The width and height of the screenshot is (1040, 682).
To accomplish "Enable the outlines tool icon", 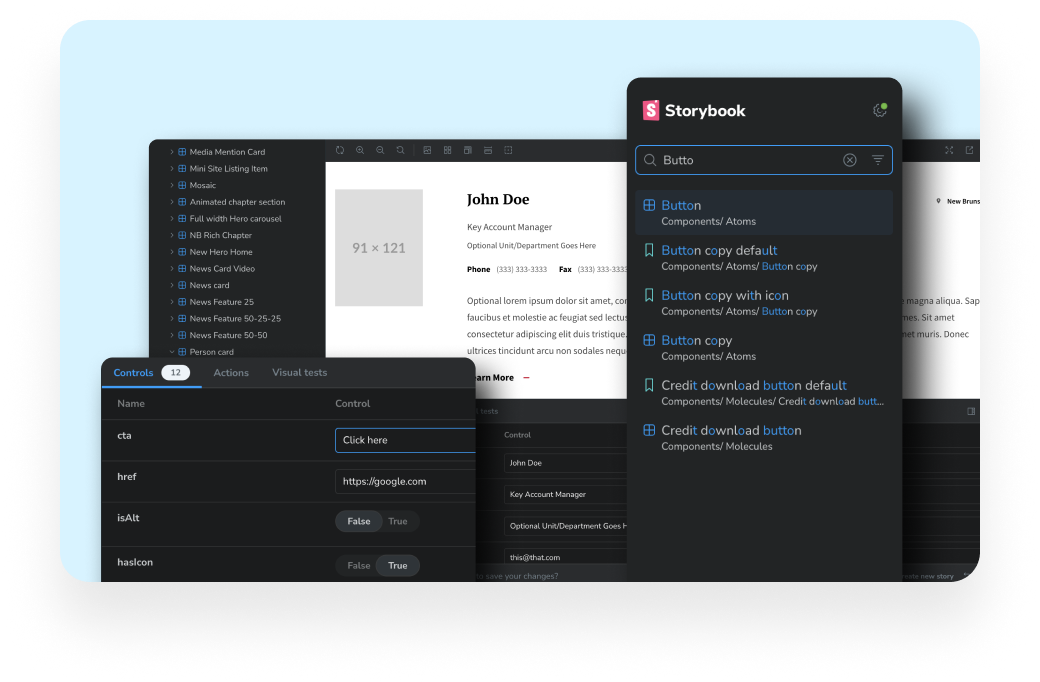I will (508, 150).
